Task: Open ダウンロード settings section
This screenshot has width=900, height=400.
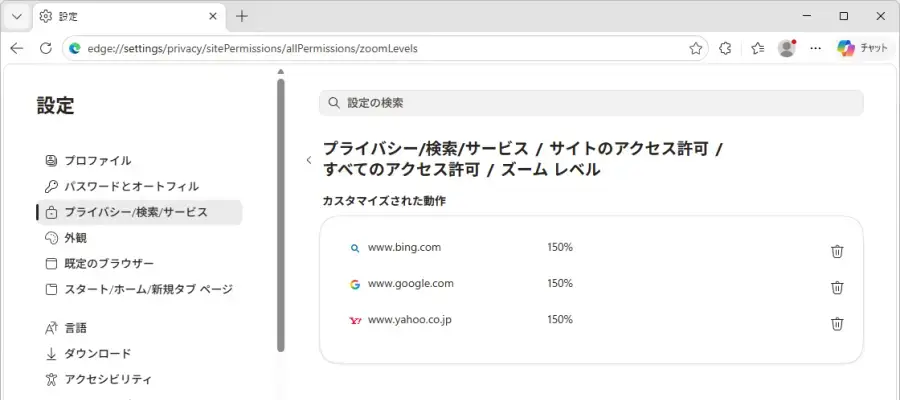Action: [139, 354]
